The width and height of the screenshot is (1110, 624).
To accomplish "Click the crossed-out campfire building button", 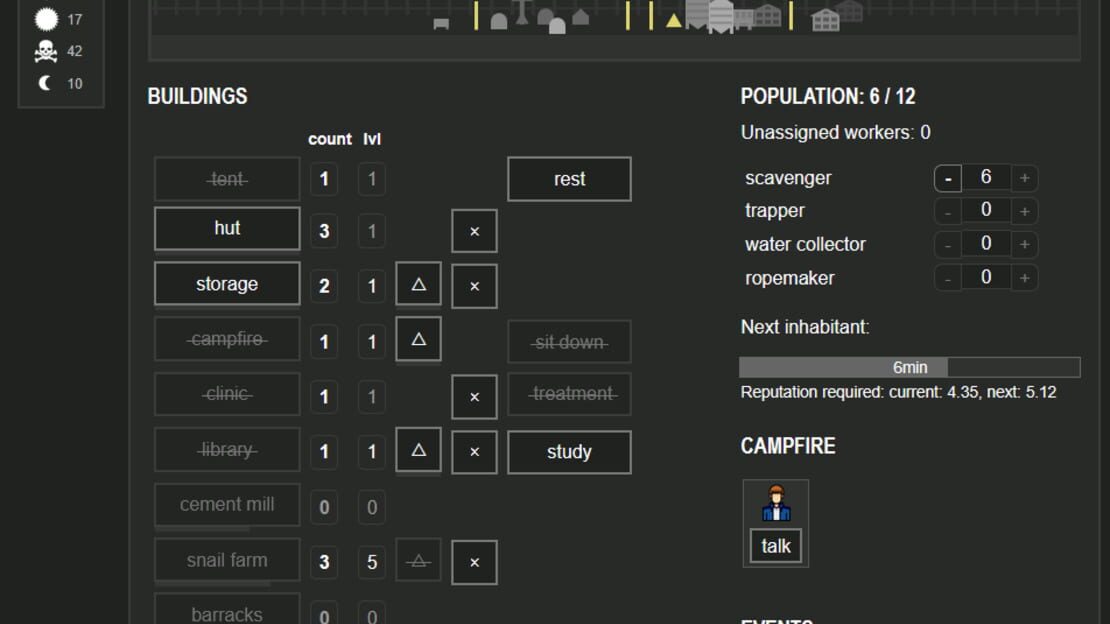I will [x=227, y=339].
